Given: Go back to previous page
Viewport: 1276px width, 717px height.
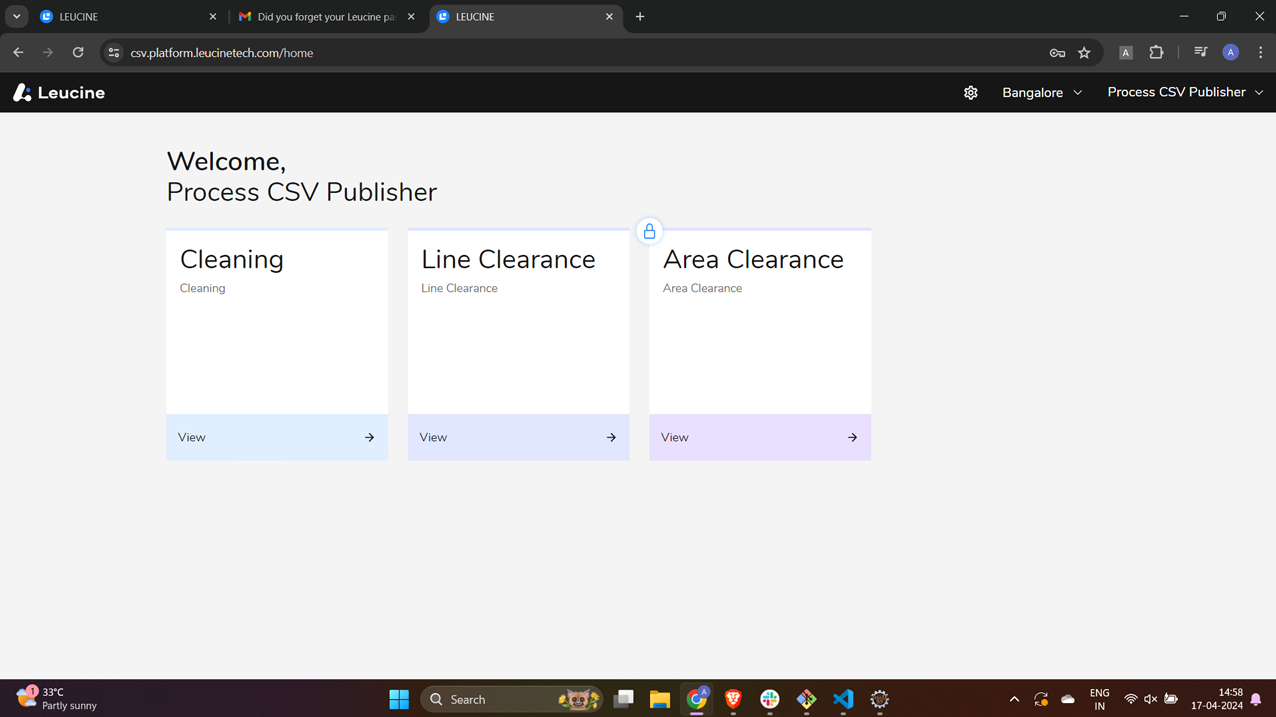Looking at the screenshot, I should coord(18,52).
